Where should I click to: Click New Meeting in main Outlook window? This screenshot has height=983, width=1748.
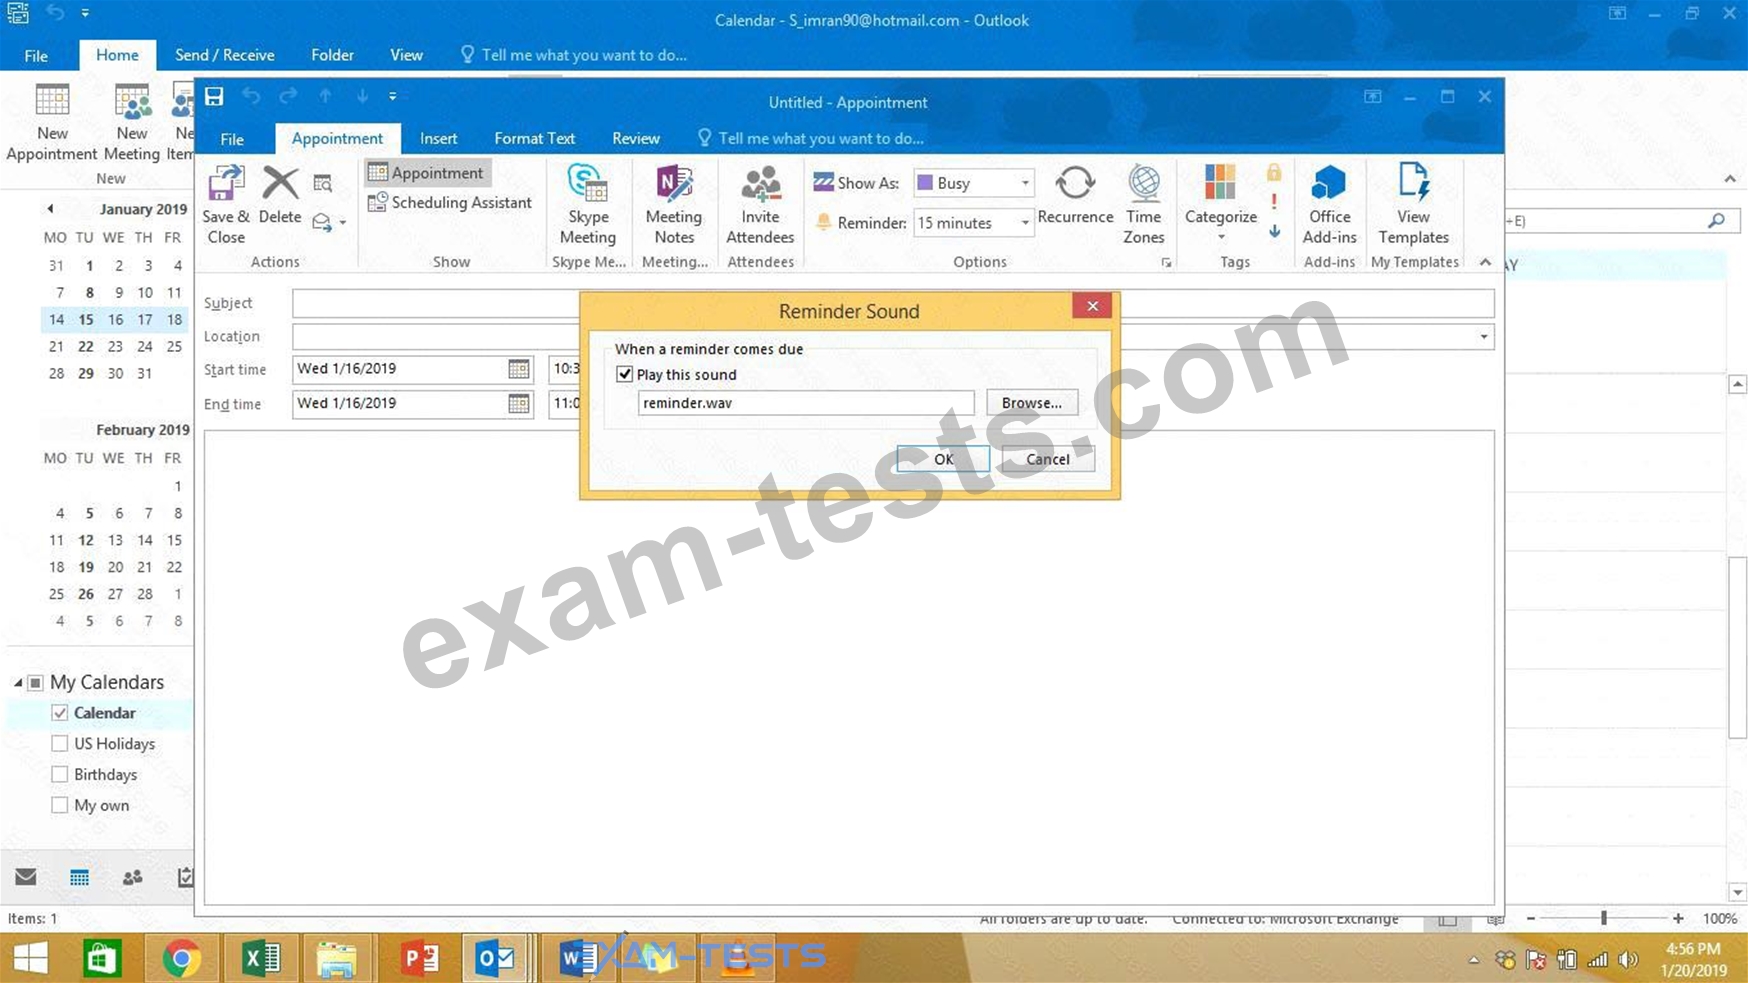tap(132, 123)
